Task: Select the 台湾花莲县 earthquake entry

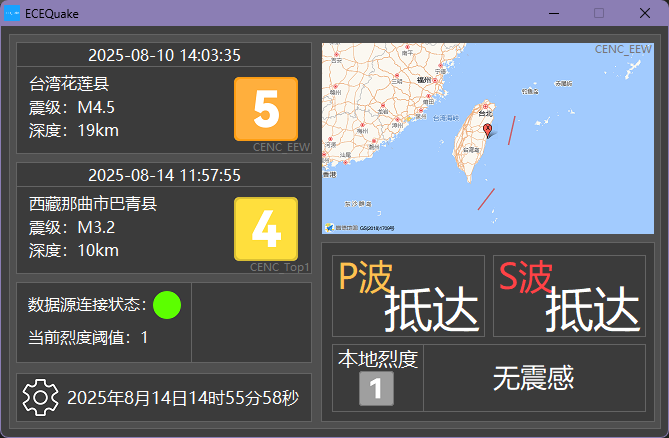Action: tap(70, 86)
